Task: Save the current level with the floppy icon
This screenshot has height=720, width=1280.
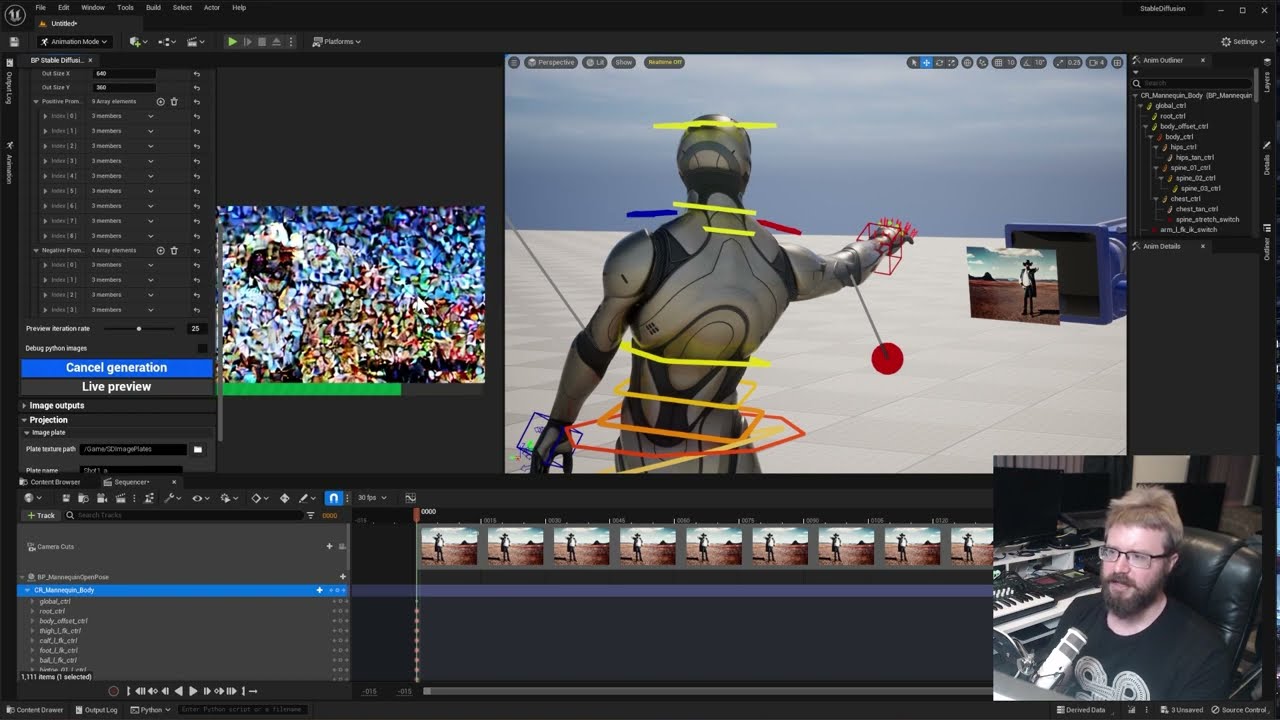Action: click(x=14, y=42)
